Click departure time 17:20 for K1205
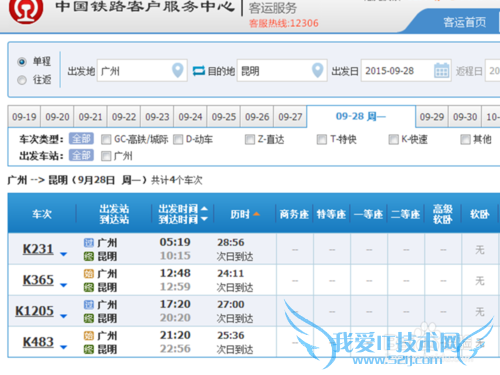500x375 pixels. 175,304
